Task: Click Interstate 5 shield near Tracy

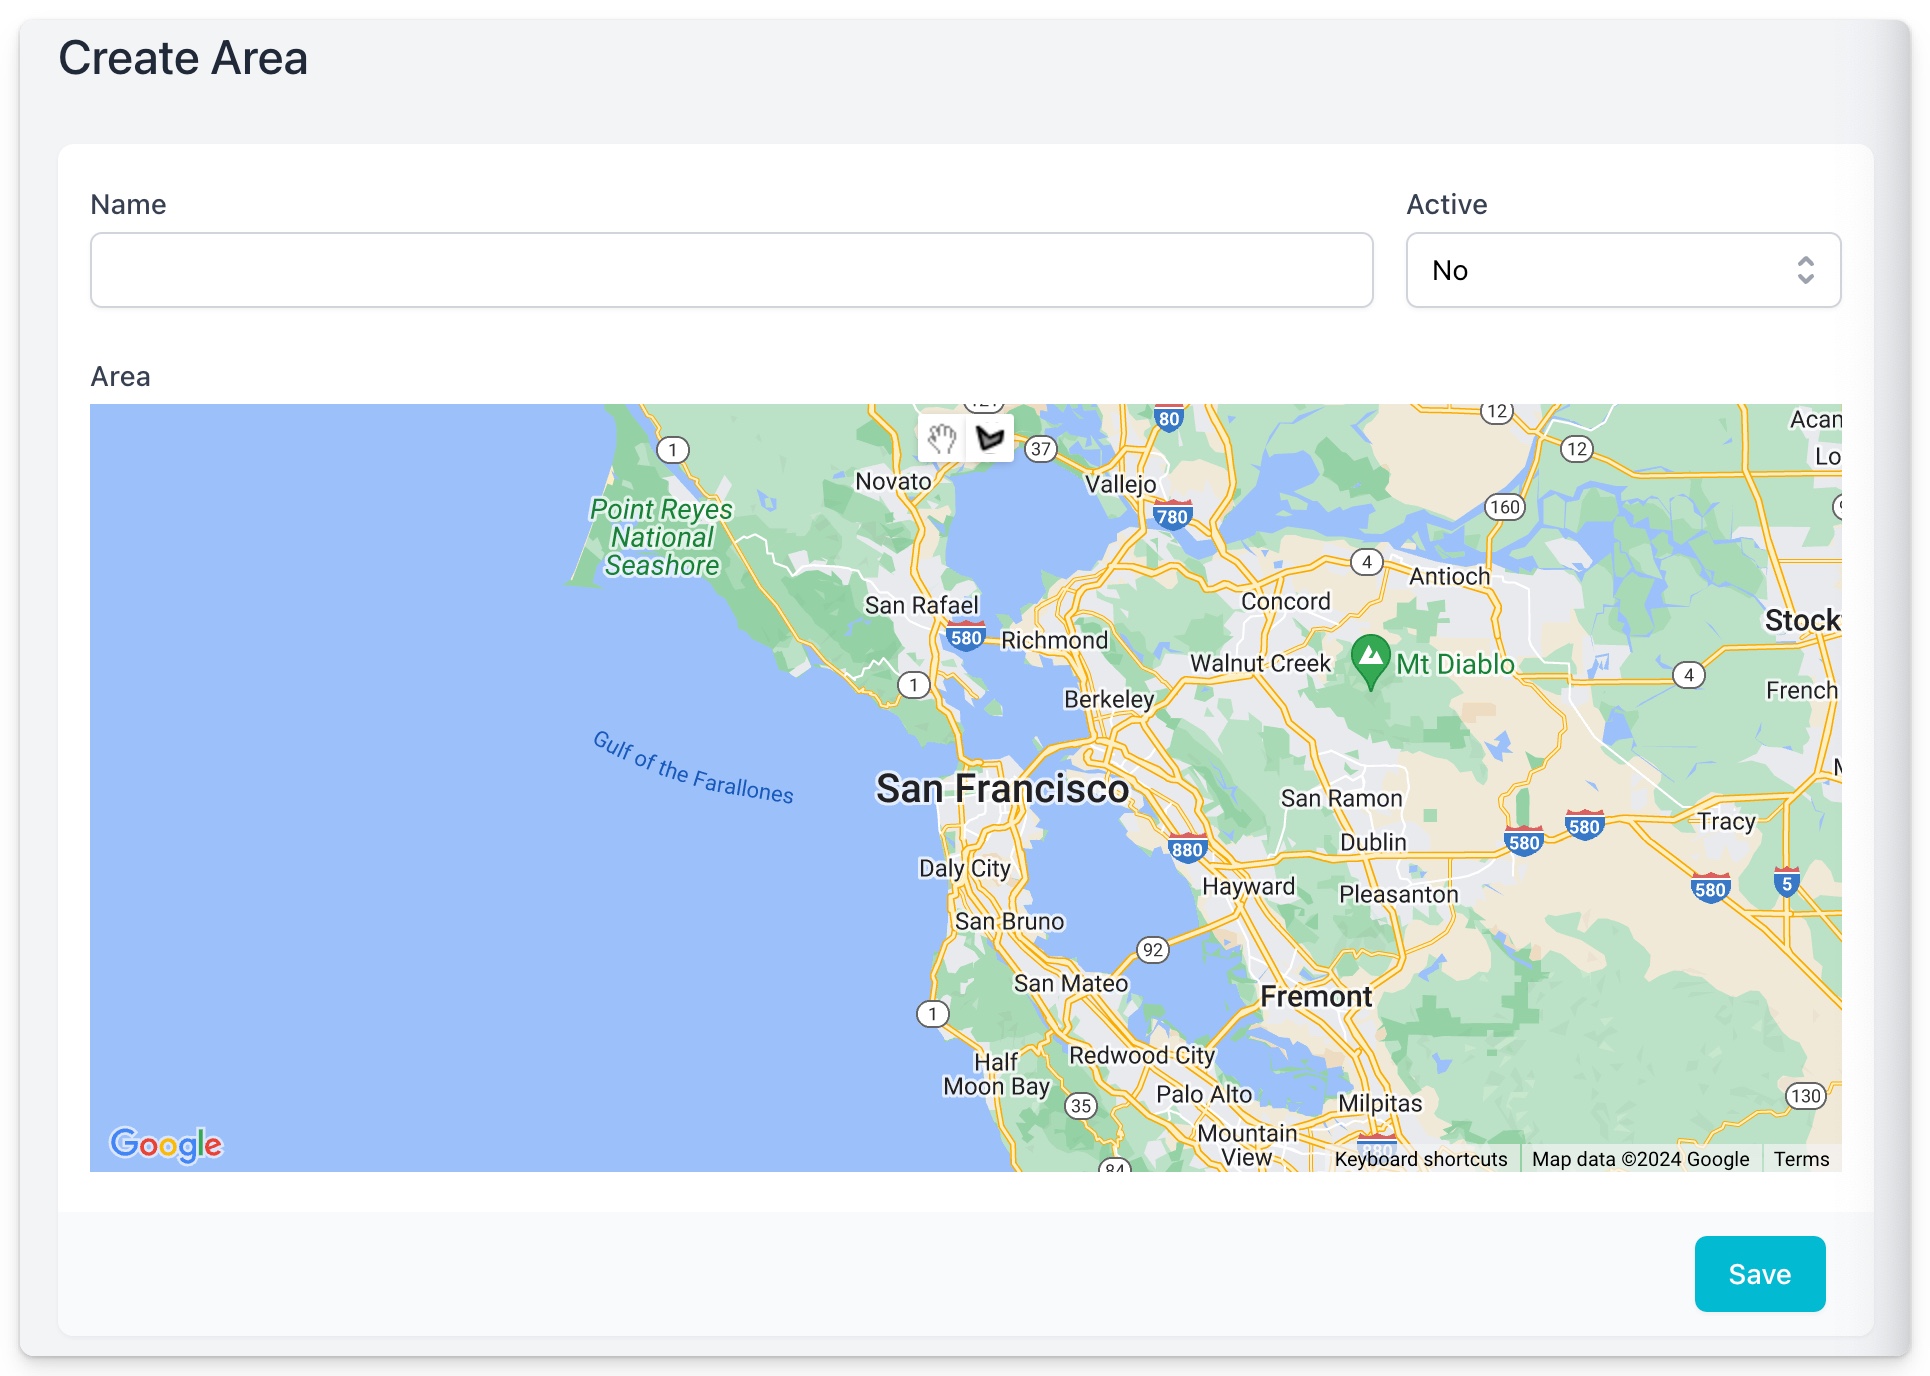Action: (1786, 882)
